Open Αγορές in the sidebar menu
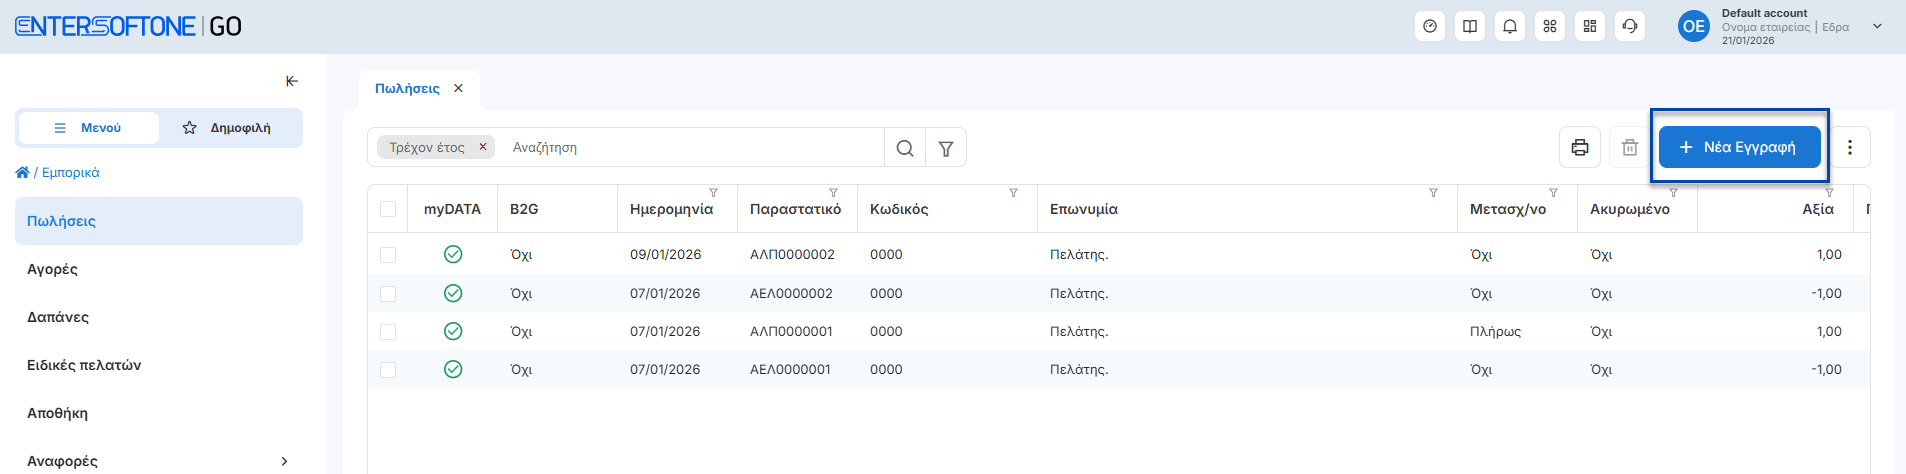Image resolution: width=1906 pixels, height=474 pixels. coord(53,269)
